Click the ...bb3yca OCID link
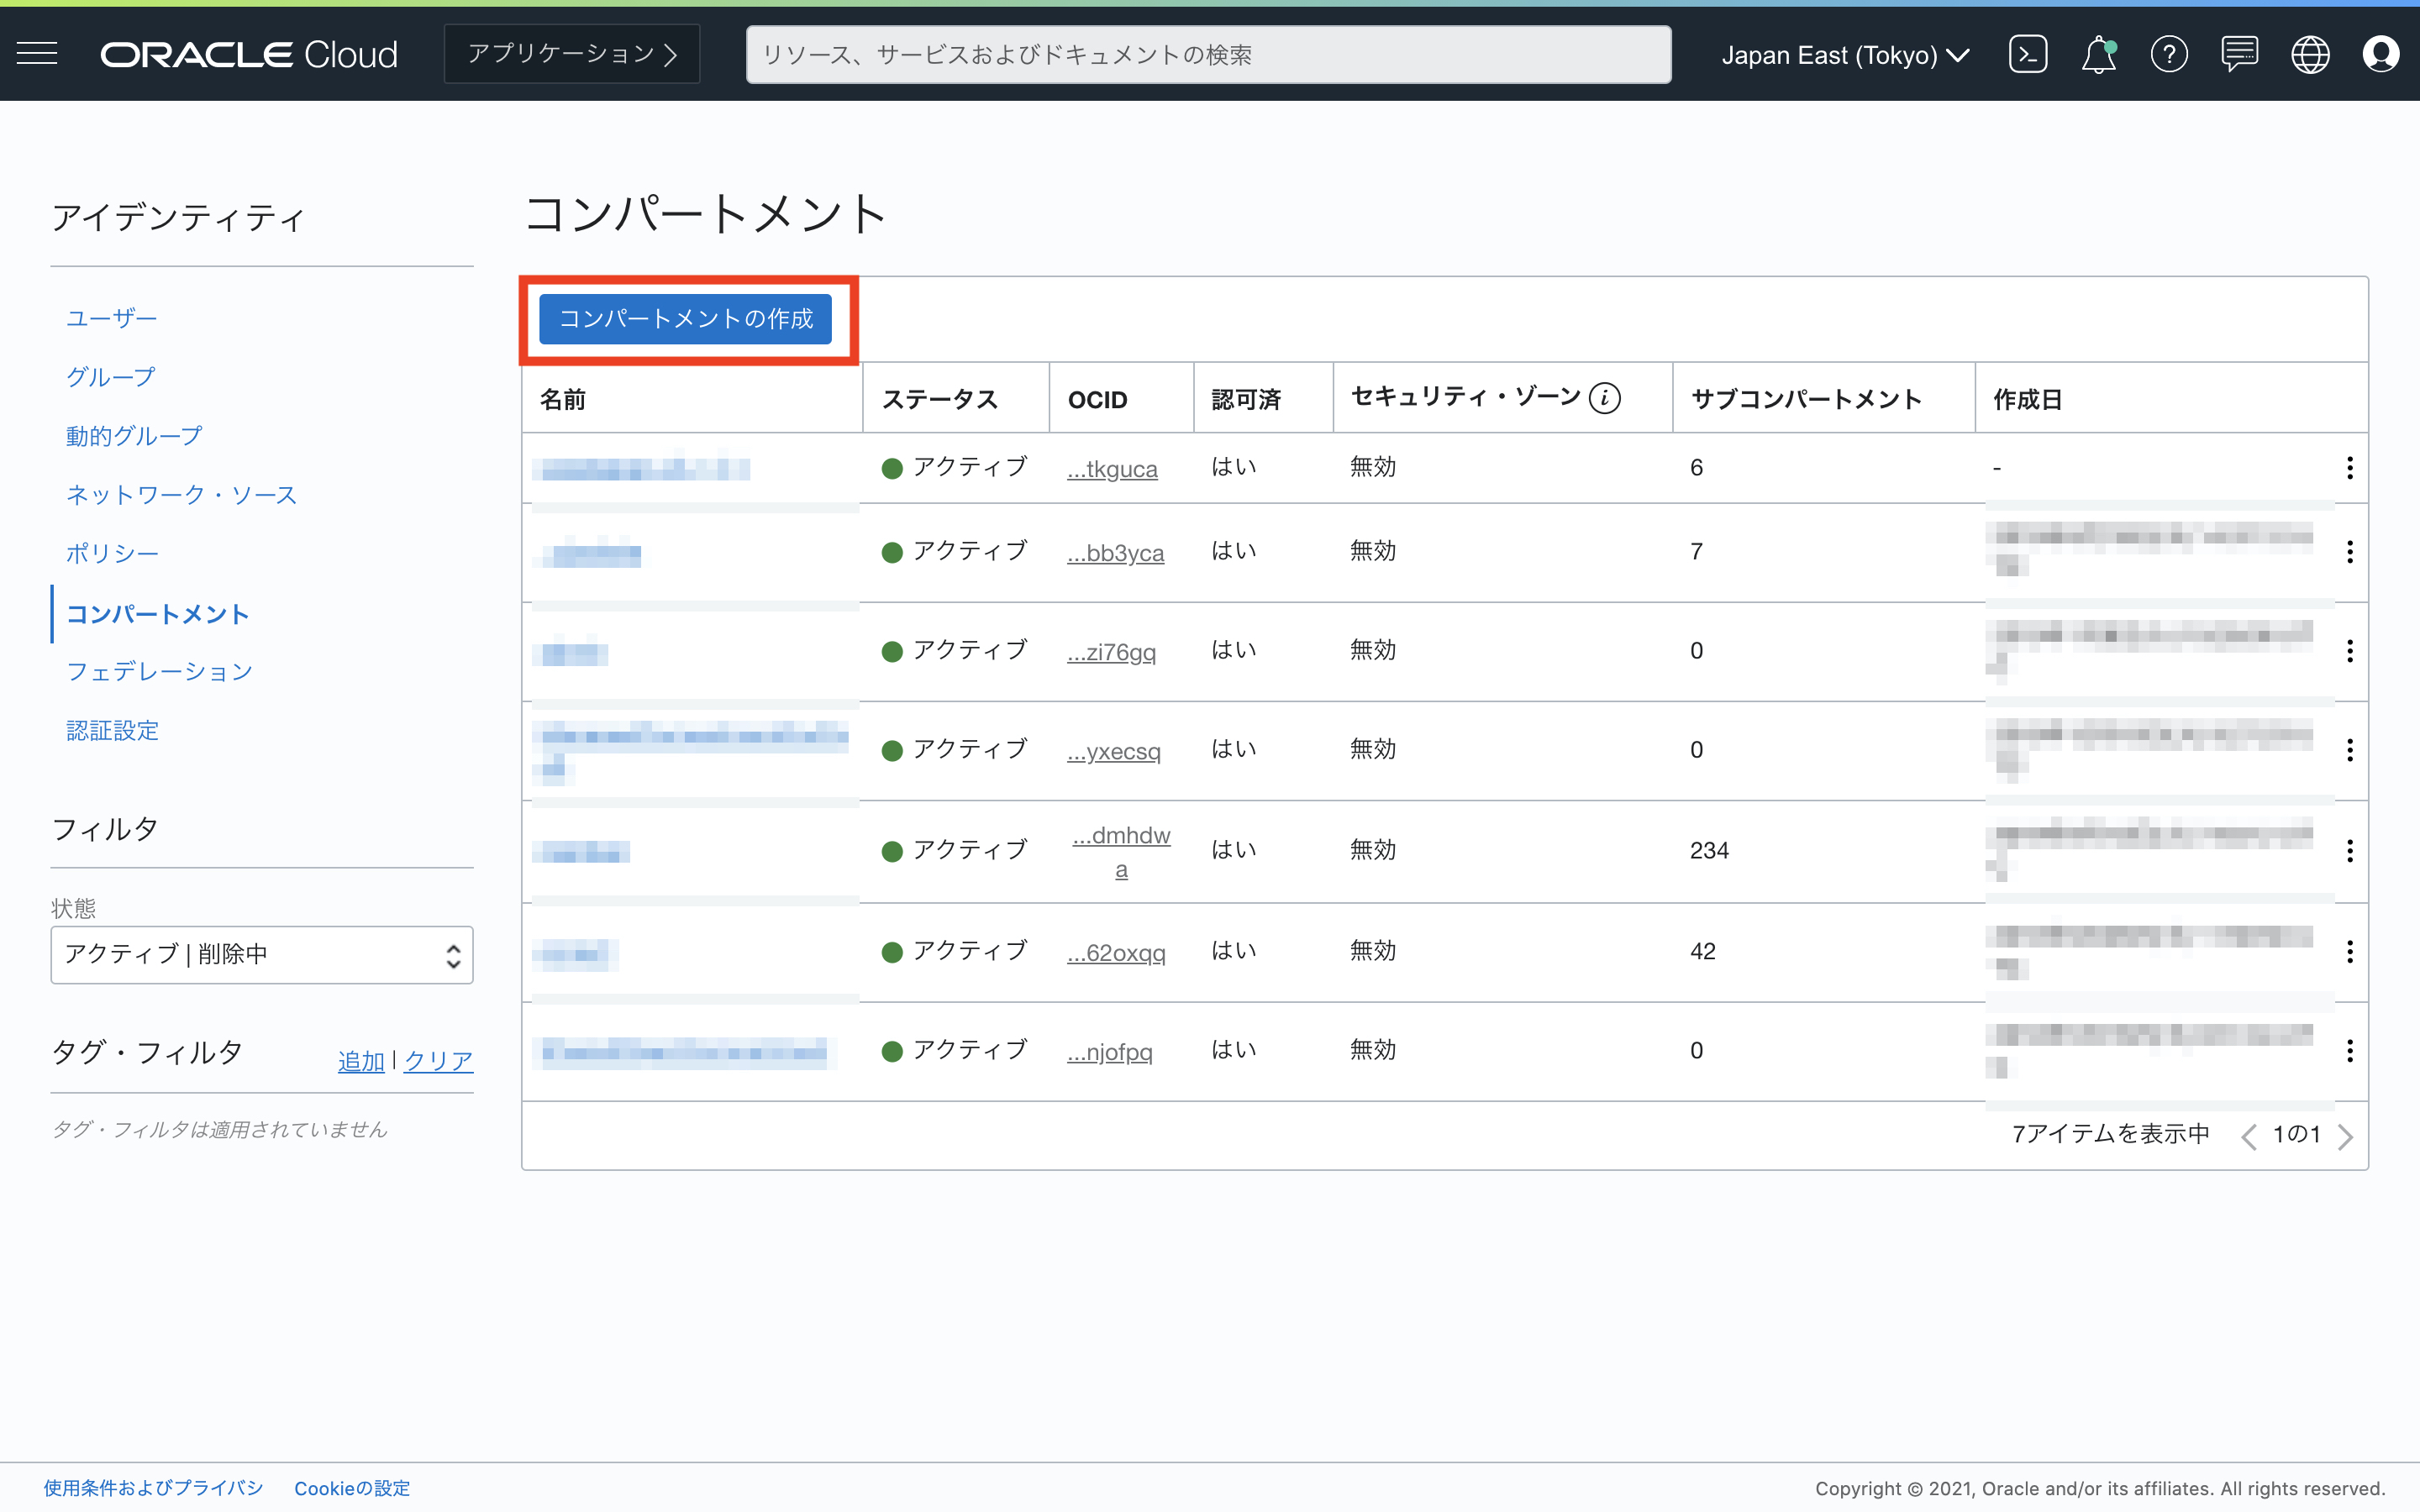 tap(1115, 553)
